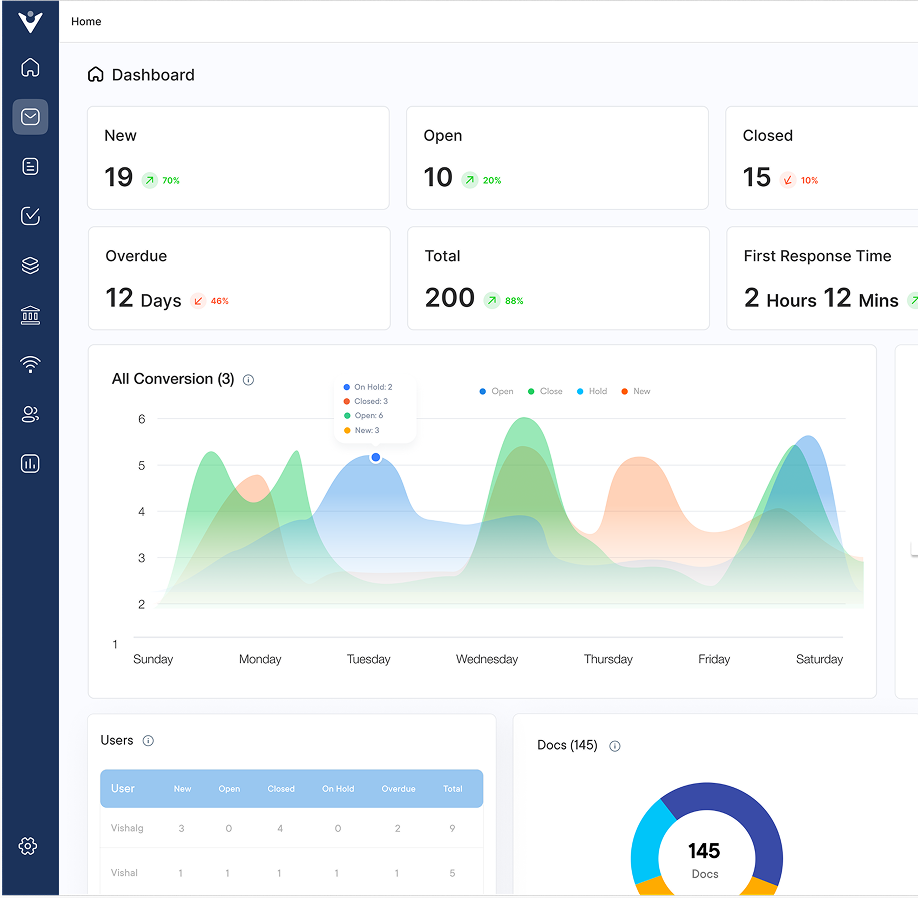This screenshot has height=898, width=918.
Task: Click the On Hold column header
Action: (x=338, y=789)
